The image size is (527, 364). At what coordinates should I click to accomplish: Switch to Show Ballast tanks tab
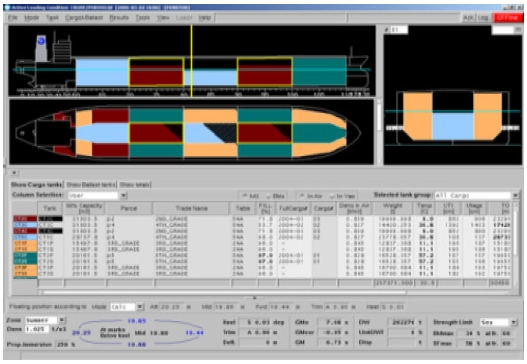91,185
